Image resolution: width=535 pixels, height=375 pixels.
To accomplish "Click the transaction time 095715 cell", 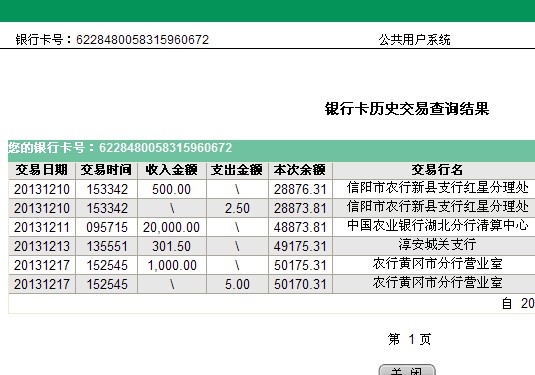I will [x=106, y=227].
